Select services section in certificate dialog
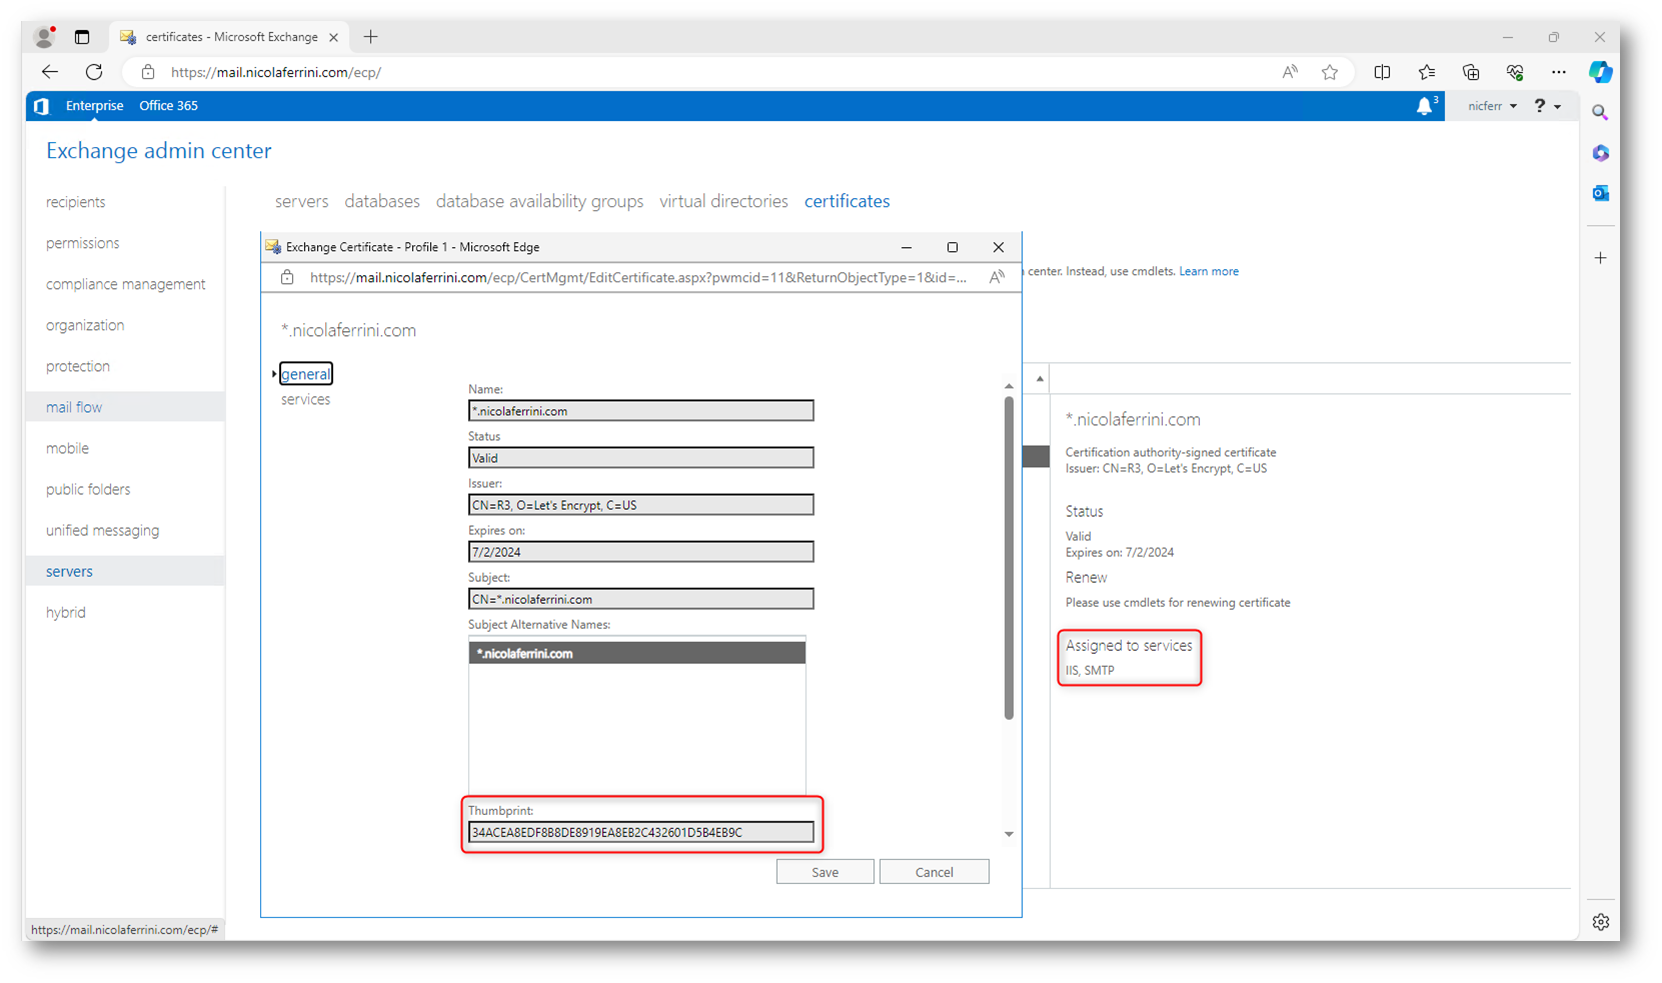 (305, 399)
